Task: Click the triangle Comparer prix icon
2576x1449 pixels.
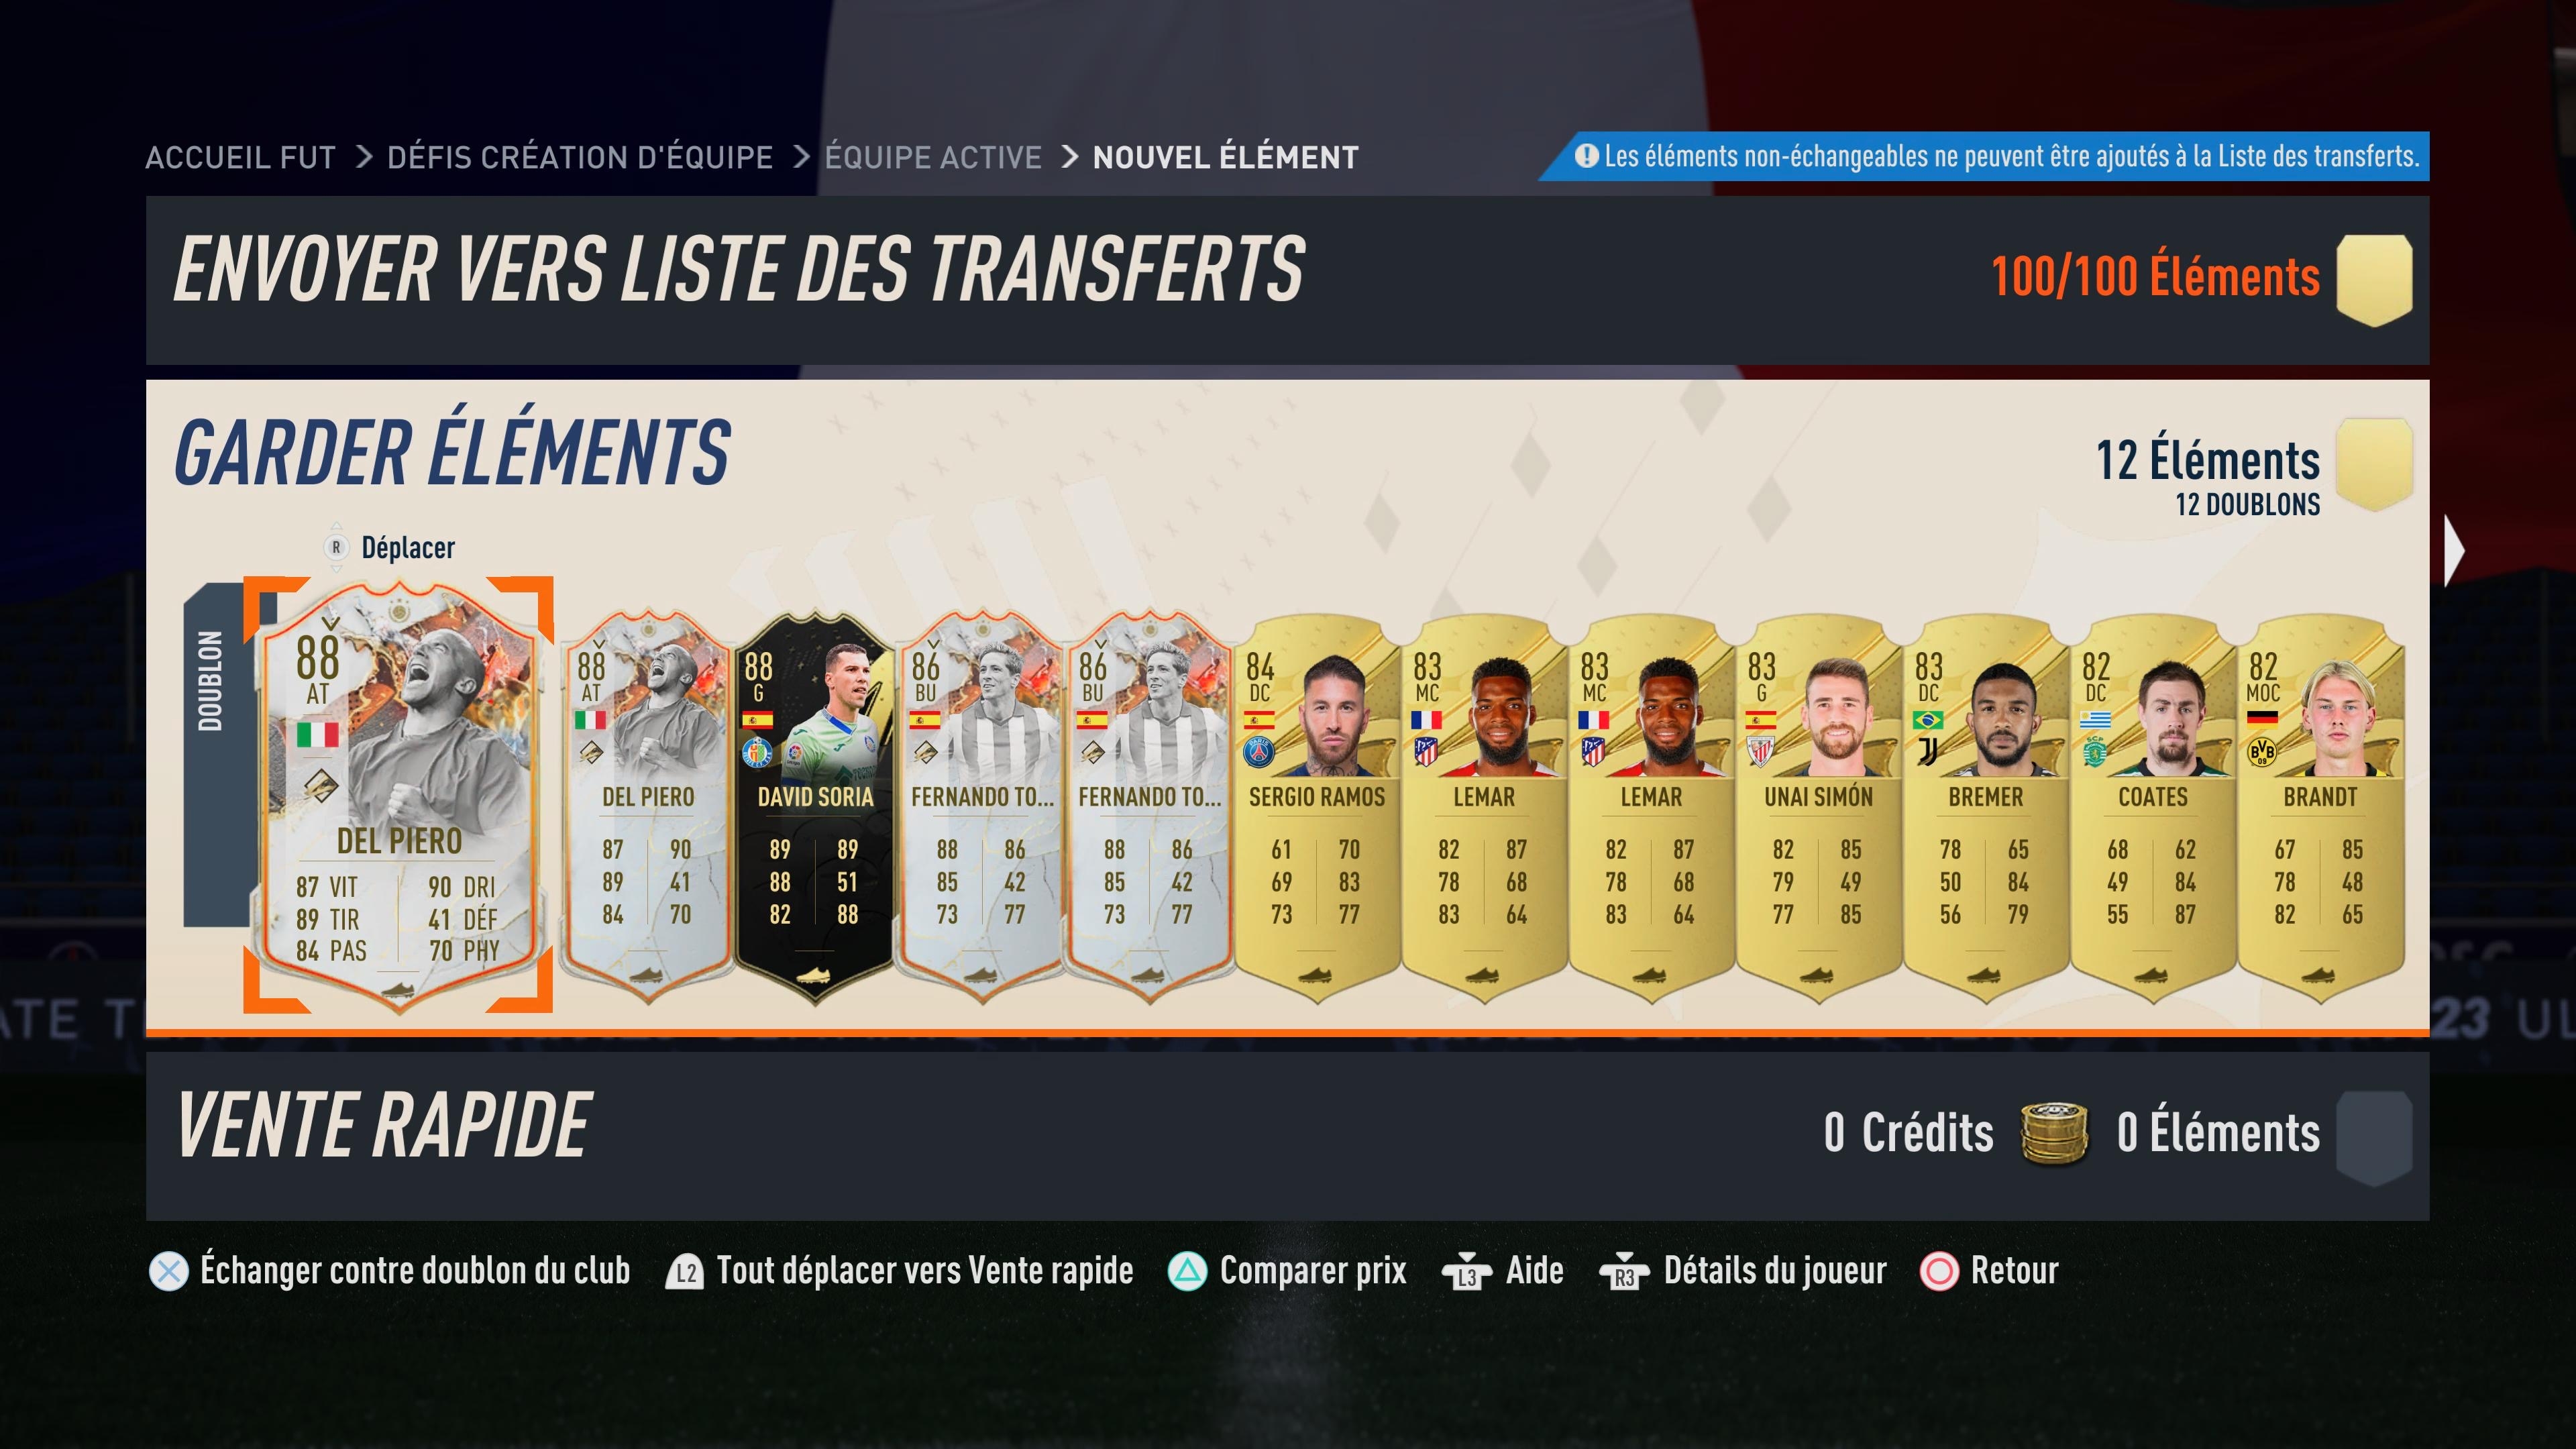Action: (x=1187, y=1272)
